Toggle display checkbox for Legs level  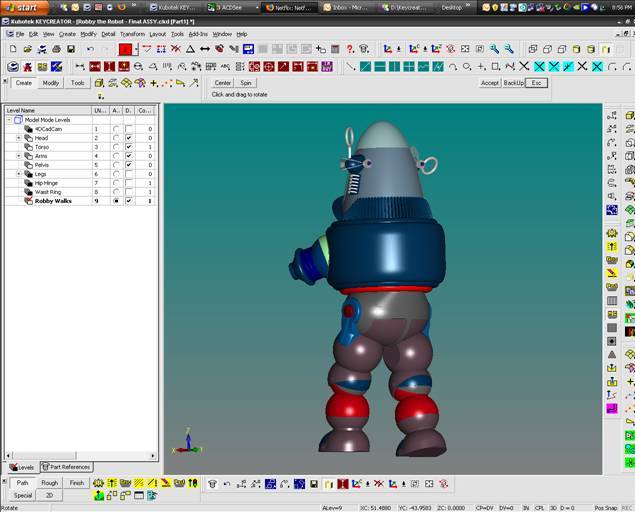[x=128, y=174]
